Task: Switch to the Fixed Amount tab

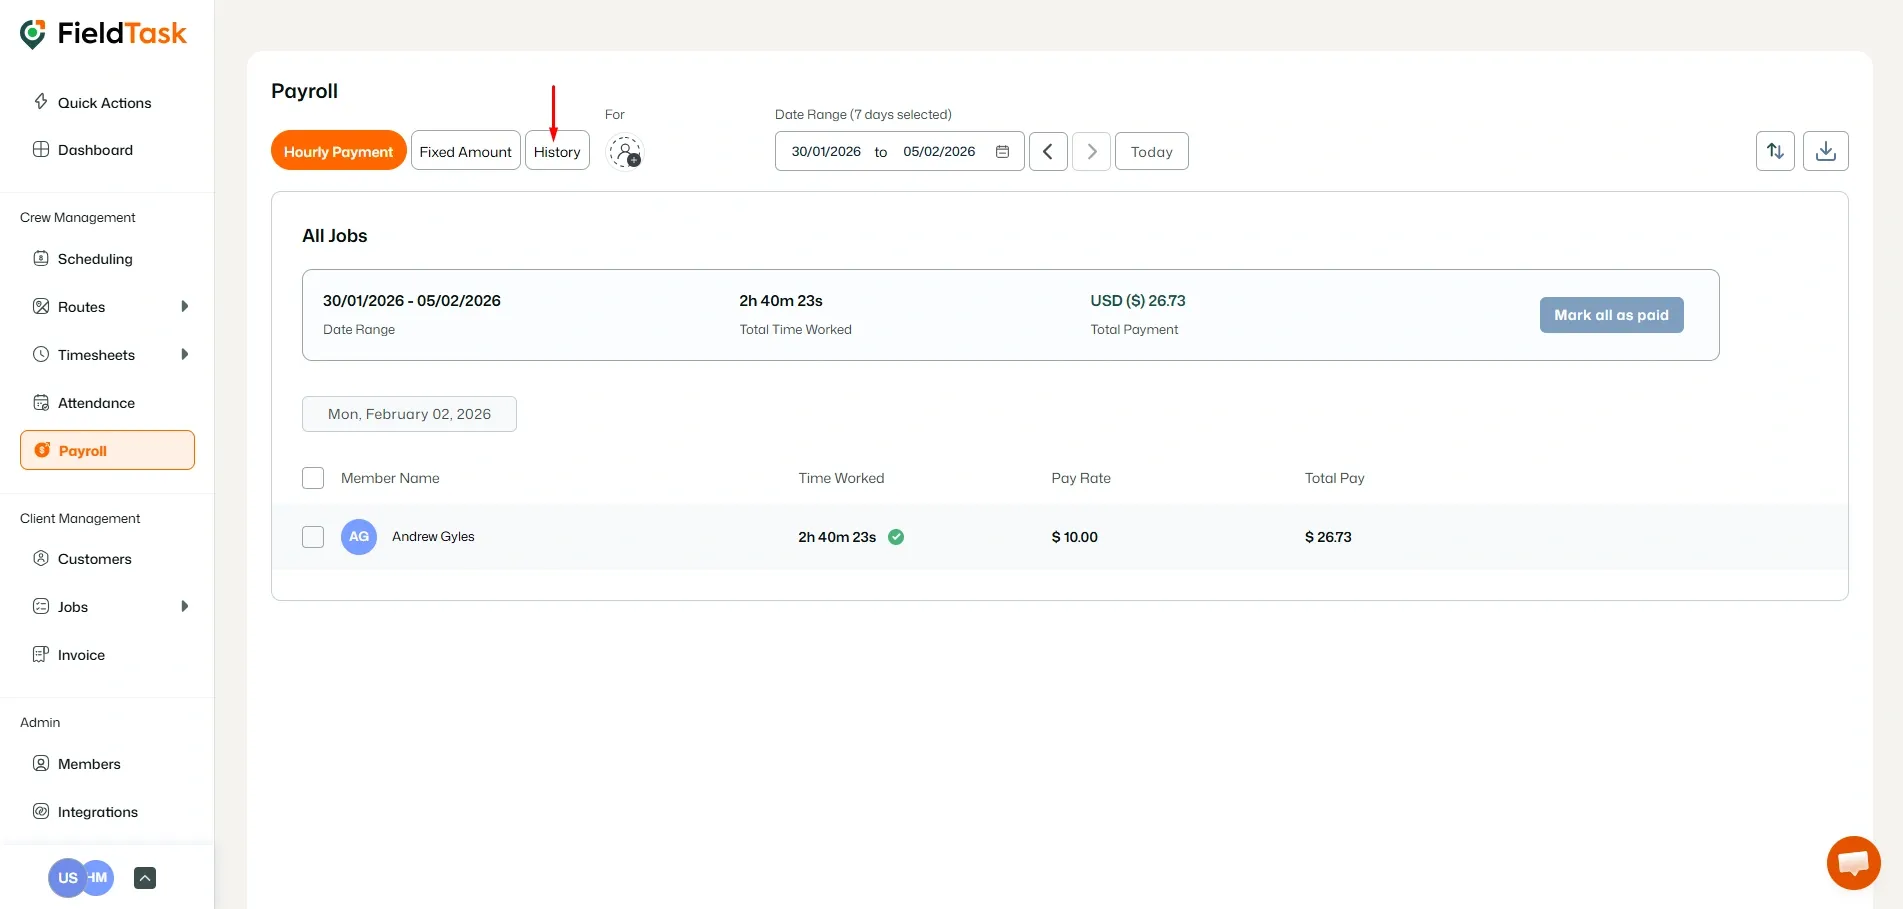Action: click(x=465, y=151)
